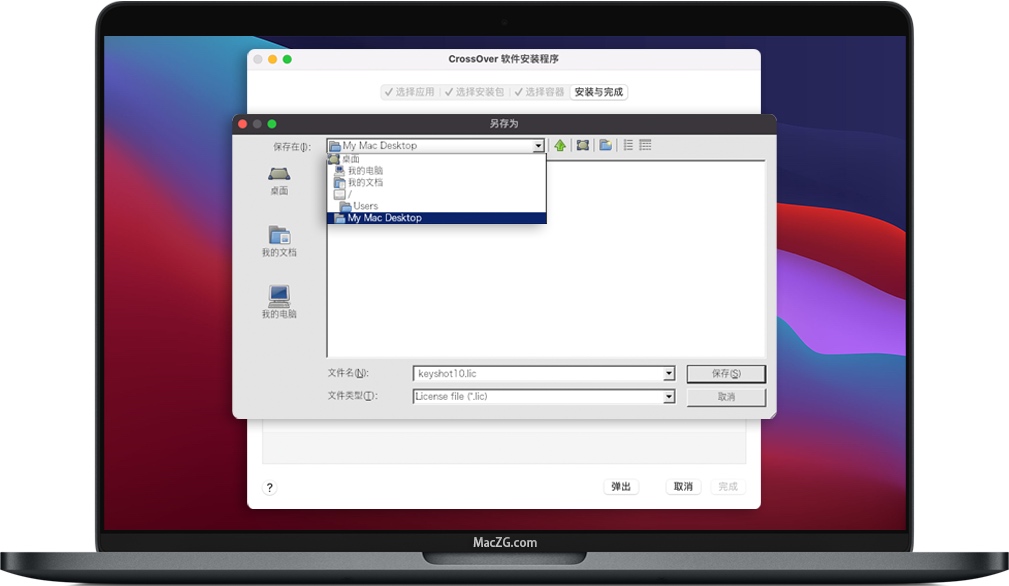1009x586 pixels.
Task: Choose My Mac Desktop in dropdown list
Action: point(384,218)
